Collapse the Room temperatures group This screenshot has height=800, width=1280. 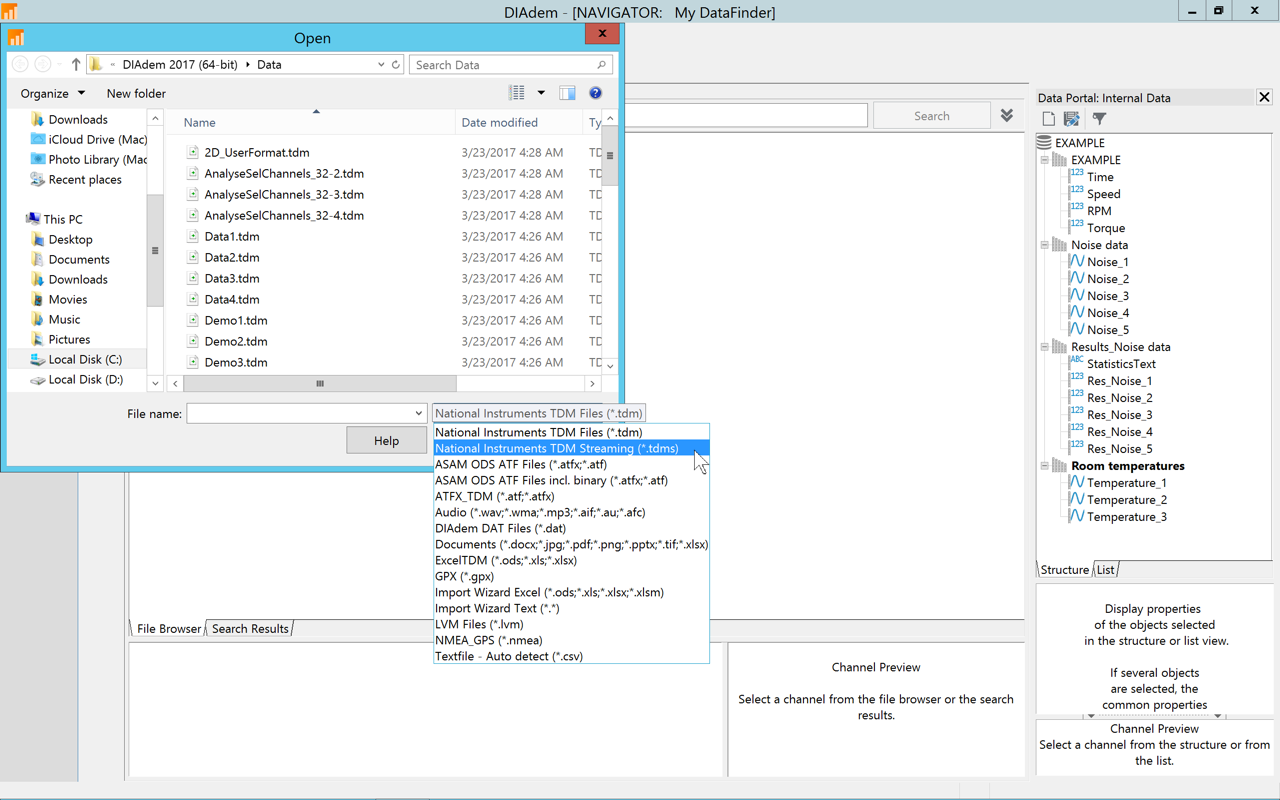(x=1045, y=466)
